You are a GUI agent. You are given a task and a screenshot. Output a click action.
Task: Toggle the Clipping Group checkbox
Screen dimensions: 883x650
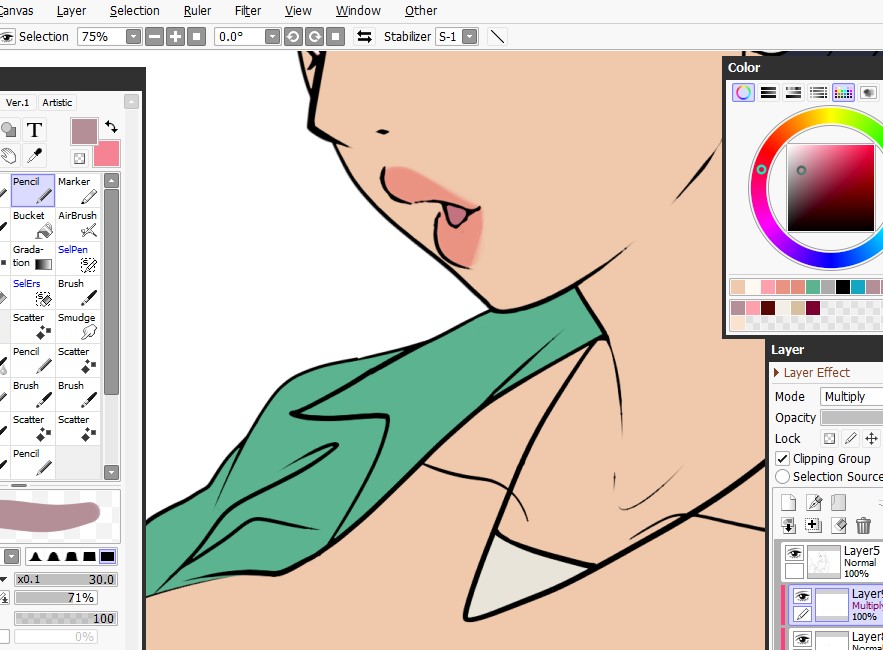pos(782,458)
